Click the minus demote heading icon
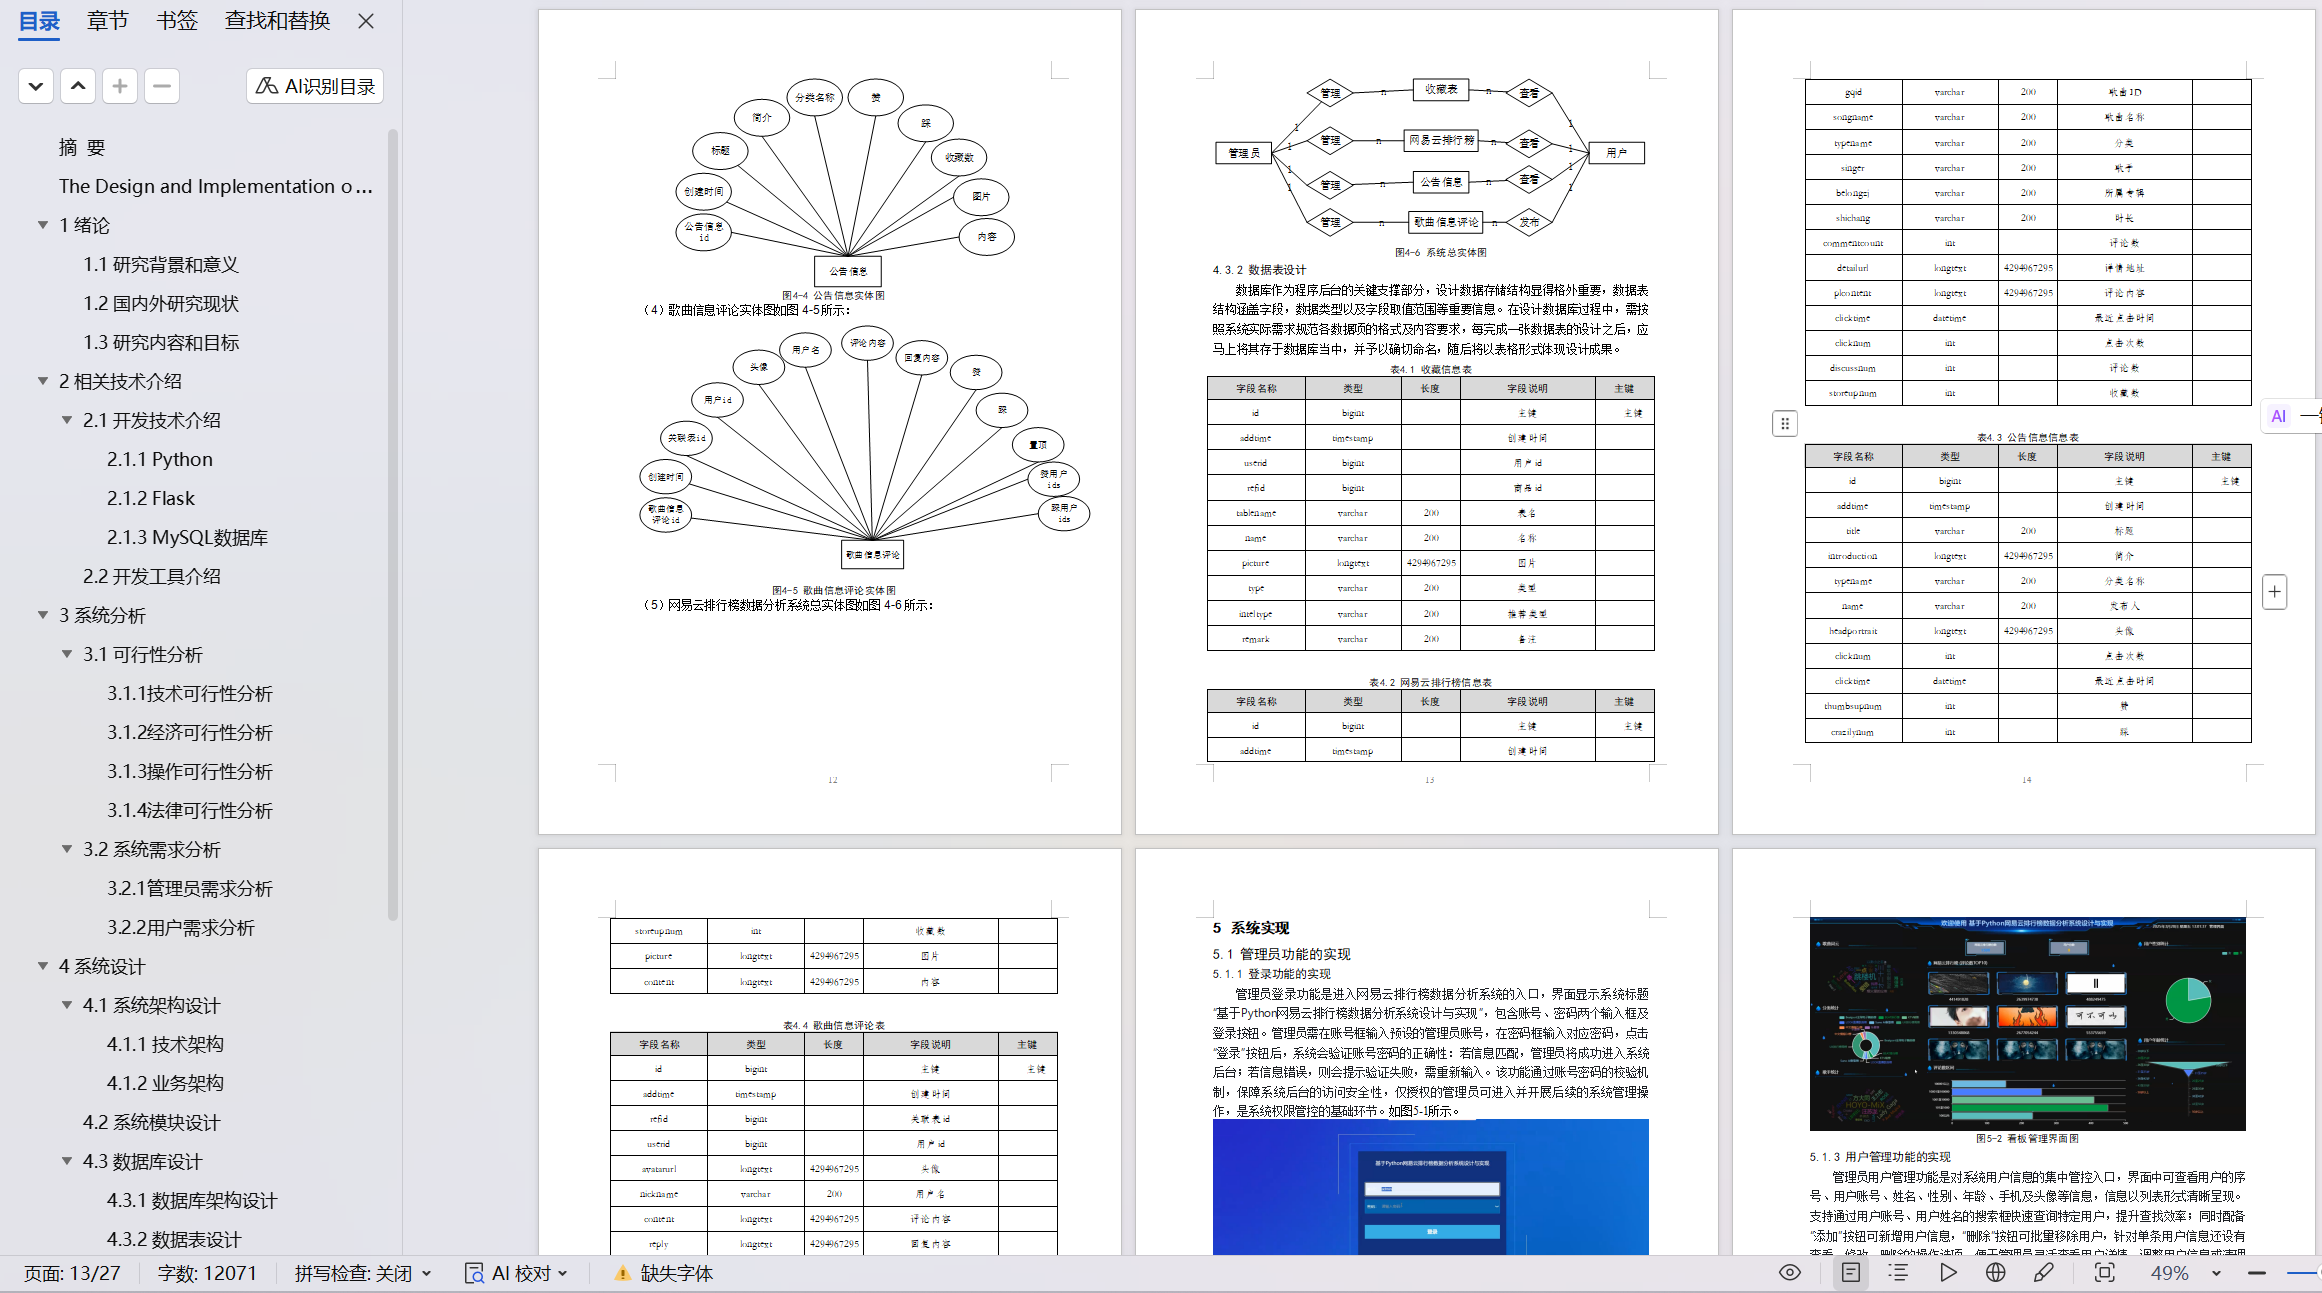Viewport: 2322px width, 1293px height. click(x=162, y=87)
